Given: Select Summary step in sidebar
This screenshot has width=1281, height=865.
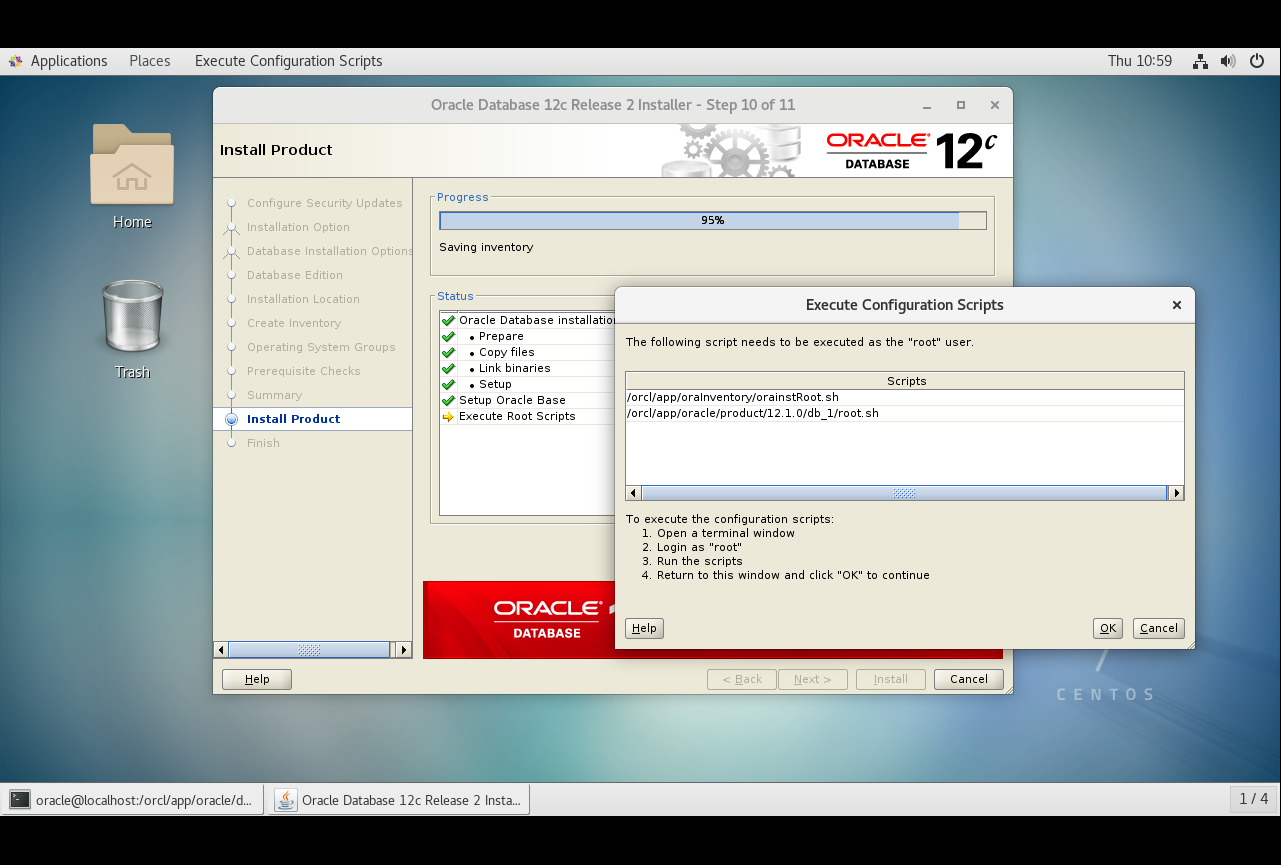Looking at the screenshot, I should pyautogui.click(x=274, y=395).
